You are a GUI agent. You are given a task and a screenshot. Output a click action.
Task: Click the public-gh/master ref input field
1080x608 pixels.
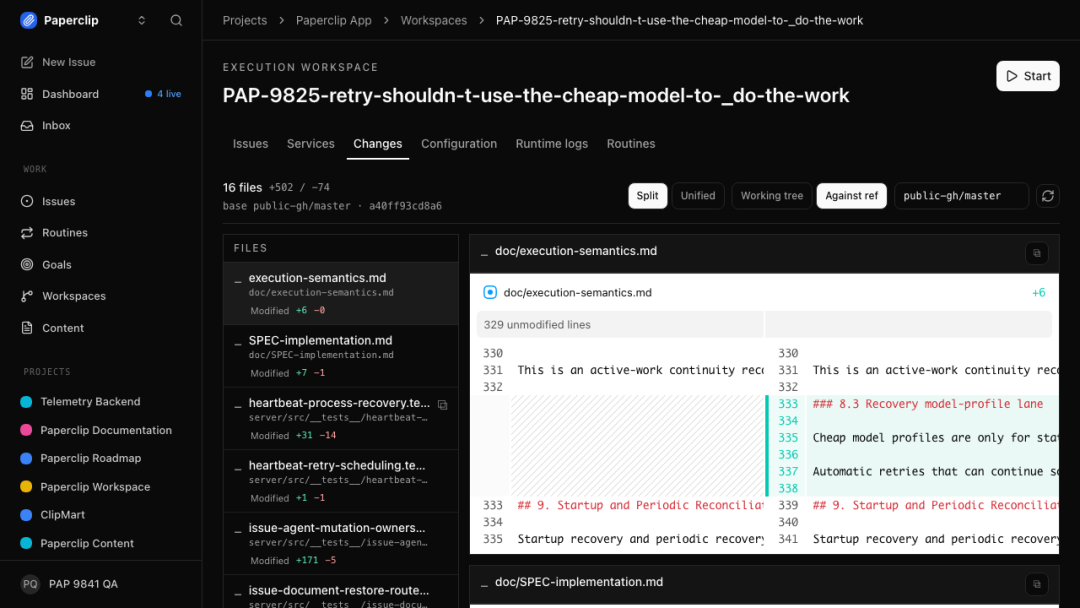point(961,196)
